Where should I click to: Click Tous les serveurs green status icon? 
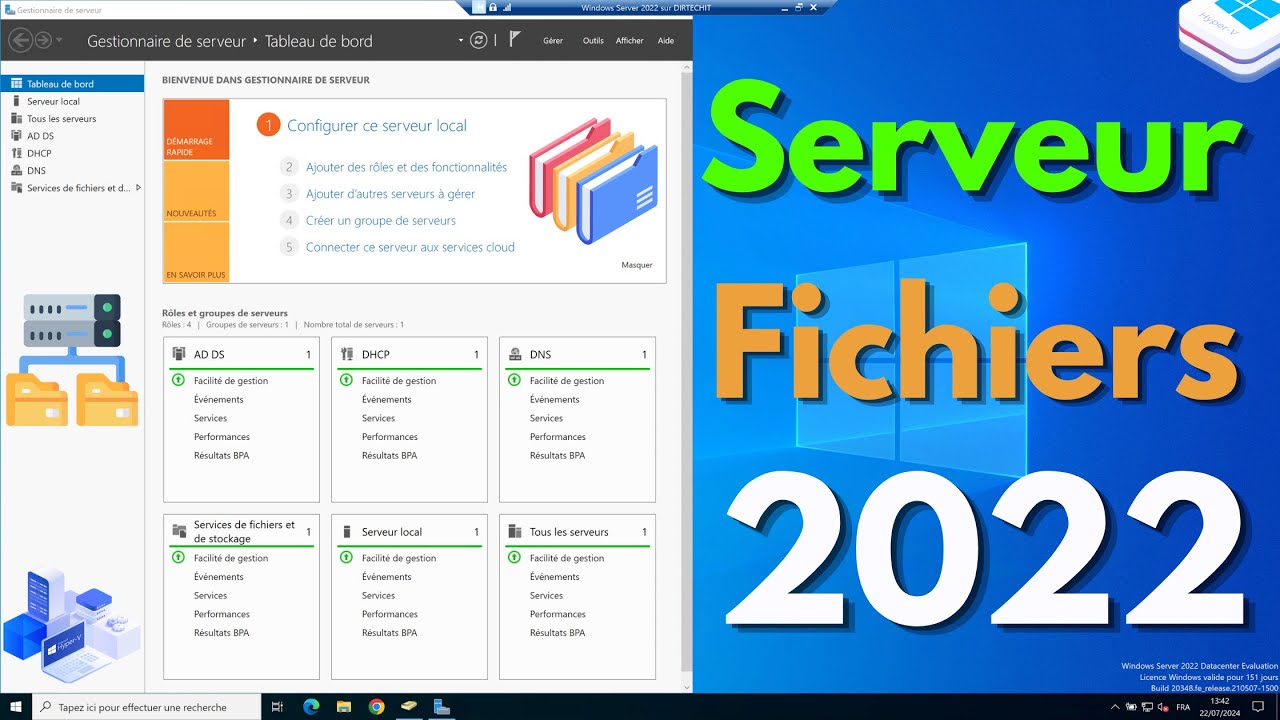pos(514,558)
